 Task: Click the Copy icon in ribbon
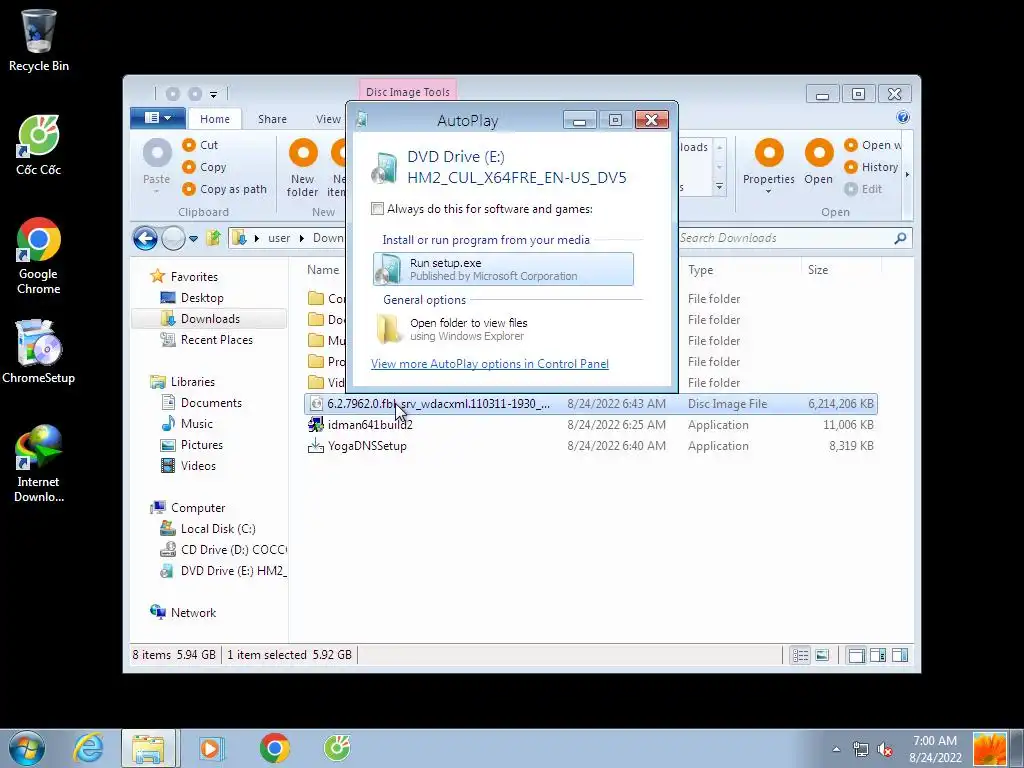(x=189, y=167)
